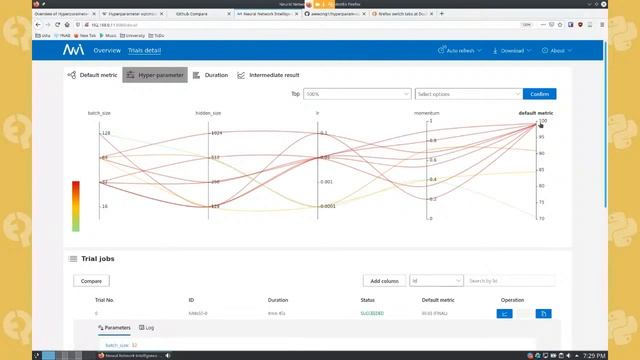Click the Auto refresh clock icon
The width and height of the screenshot is (640, 360).
(x=441, y=50)
